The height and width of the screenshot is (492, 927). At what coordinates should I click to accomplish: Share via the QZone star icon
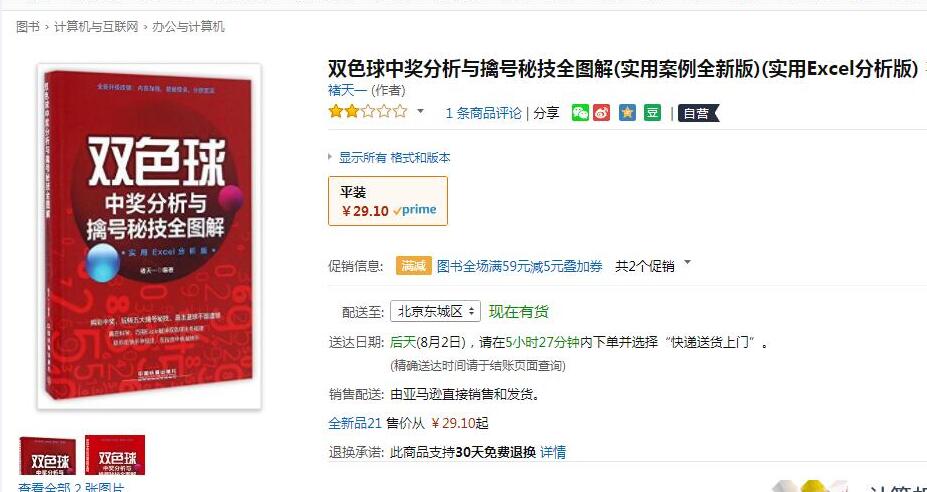pyautogui.click(x=627, y=112)
